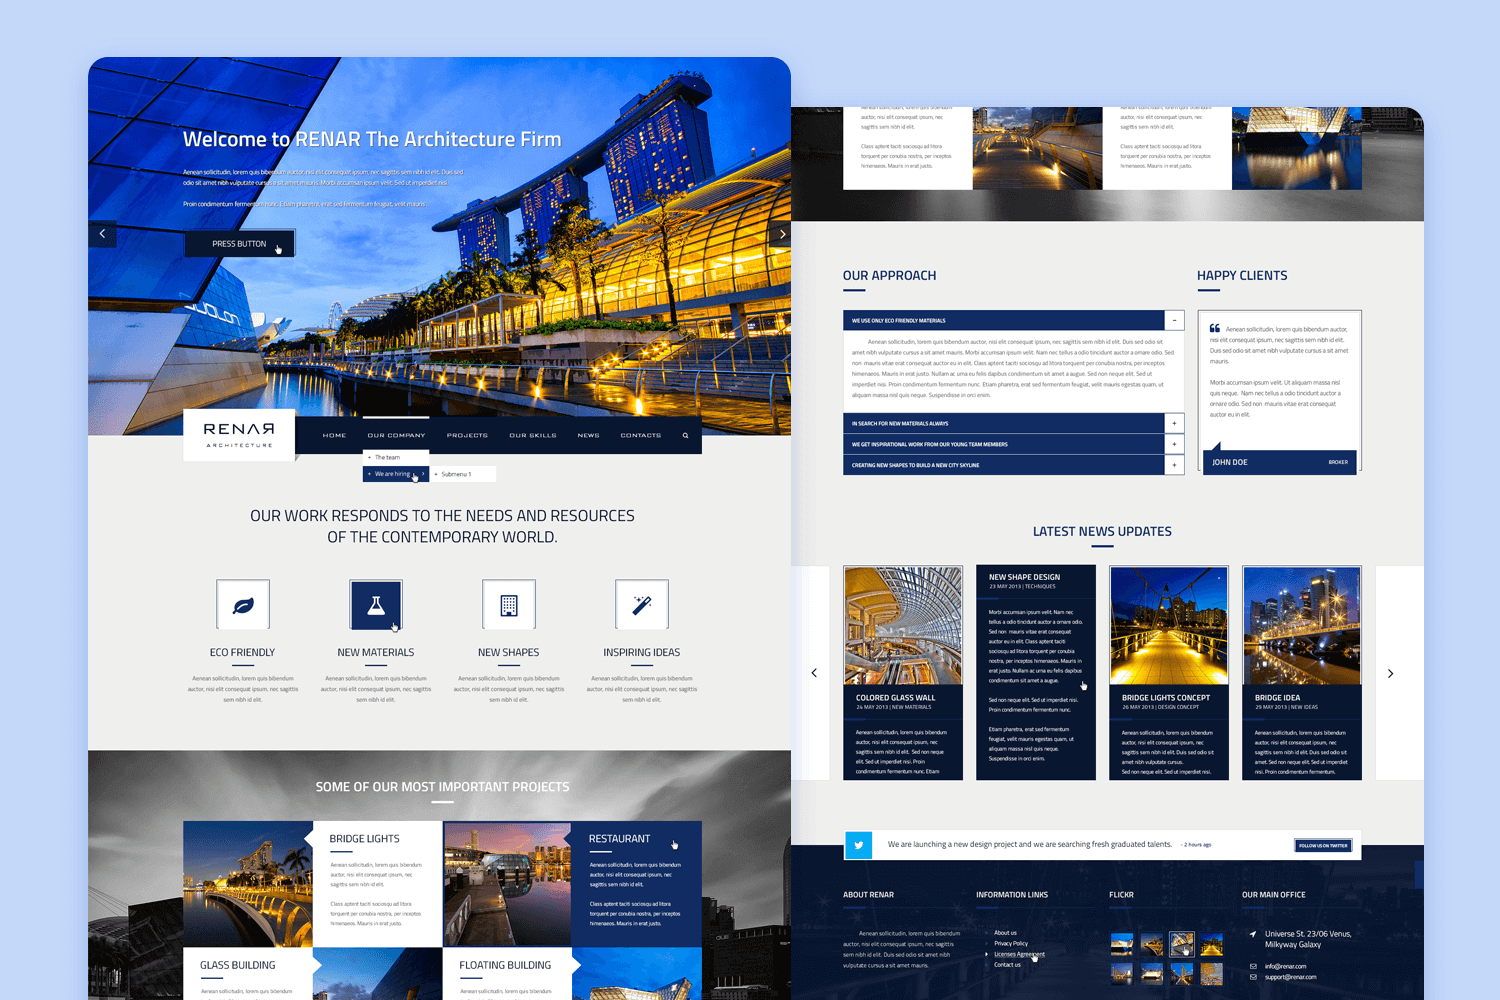
Task: Select the Eco Friendly leaf icon
Action: [242, 604]
